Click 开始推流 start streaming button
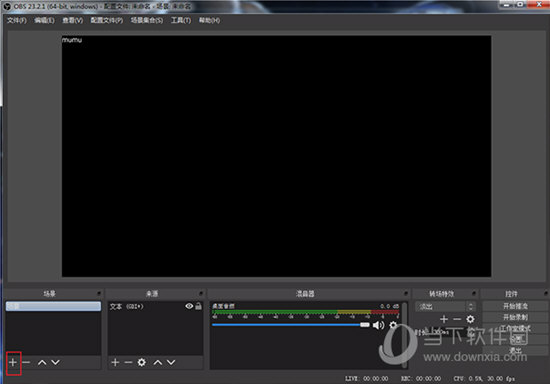 (515, 306)
